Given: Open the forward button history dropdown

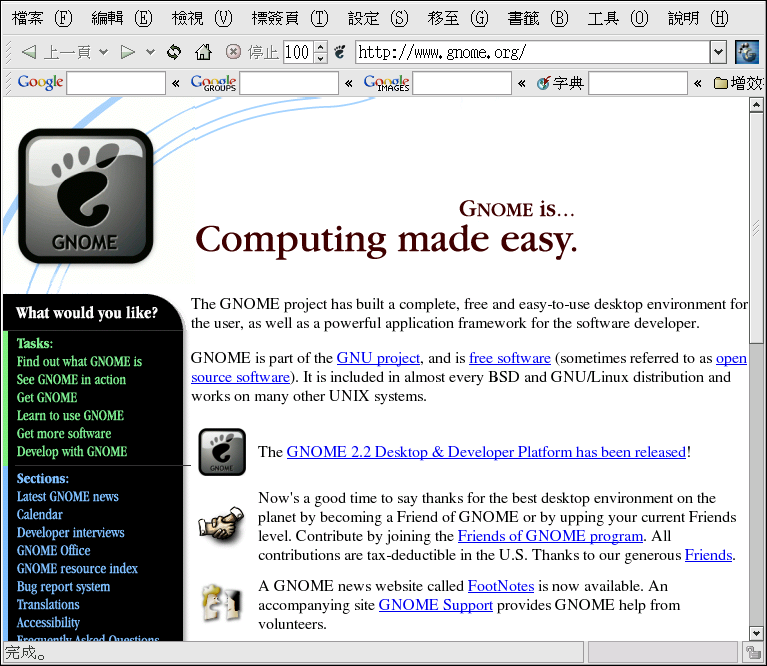Looking at the screenshot, I should click(150, 52).
